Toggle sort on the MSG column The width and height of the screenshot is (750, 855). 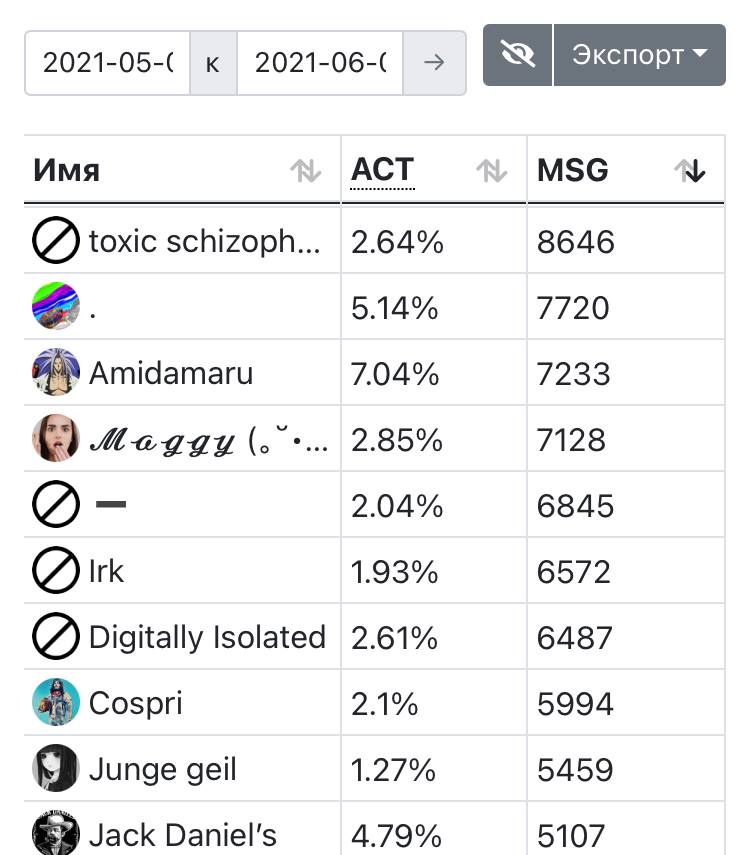(x=626, y=170)
